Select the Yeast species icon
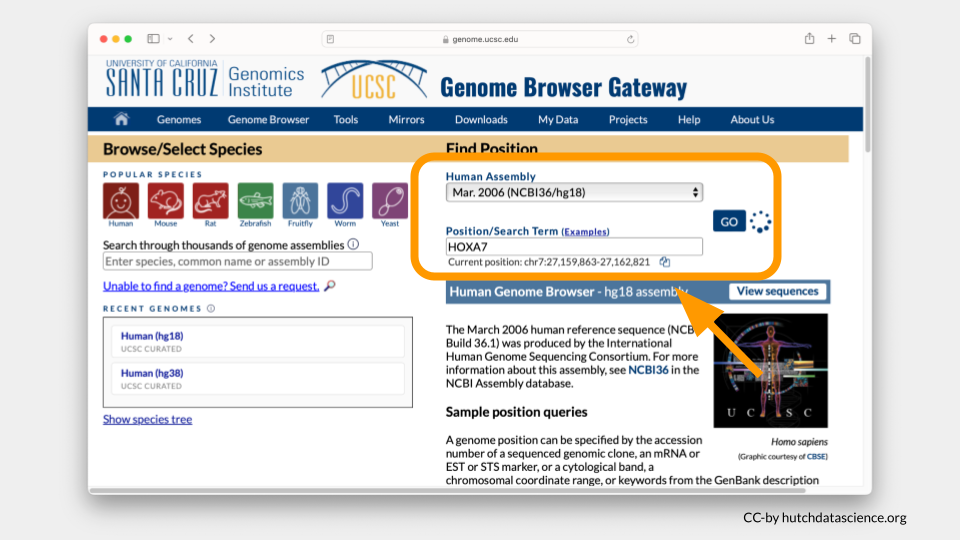 (390, 201)
